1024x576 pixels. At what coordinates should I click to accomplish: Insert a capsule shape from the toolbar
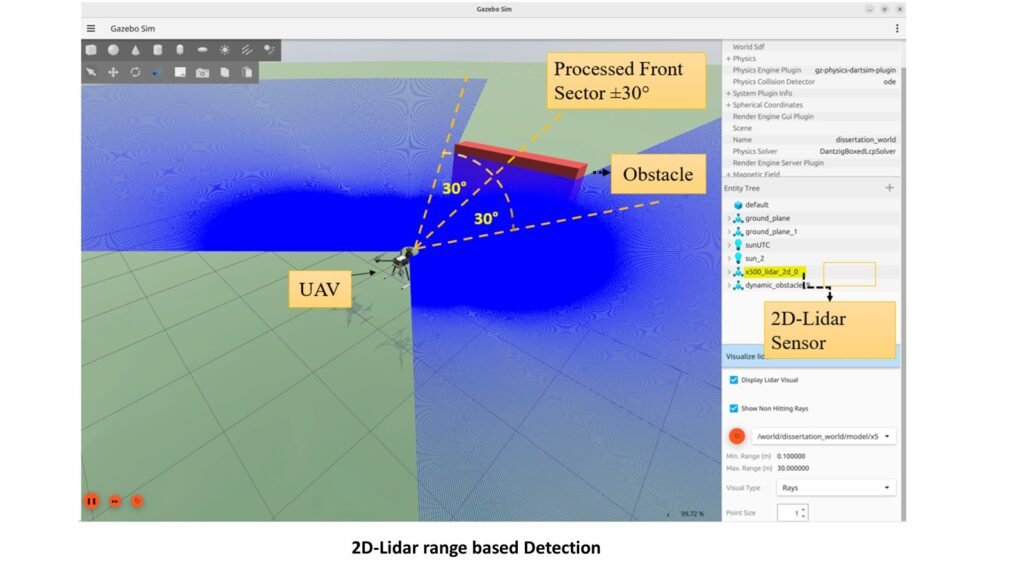click(x=180, y=50)
